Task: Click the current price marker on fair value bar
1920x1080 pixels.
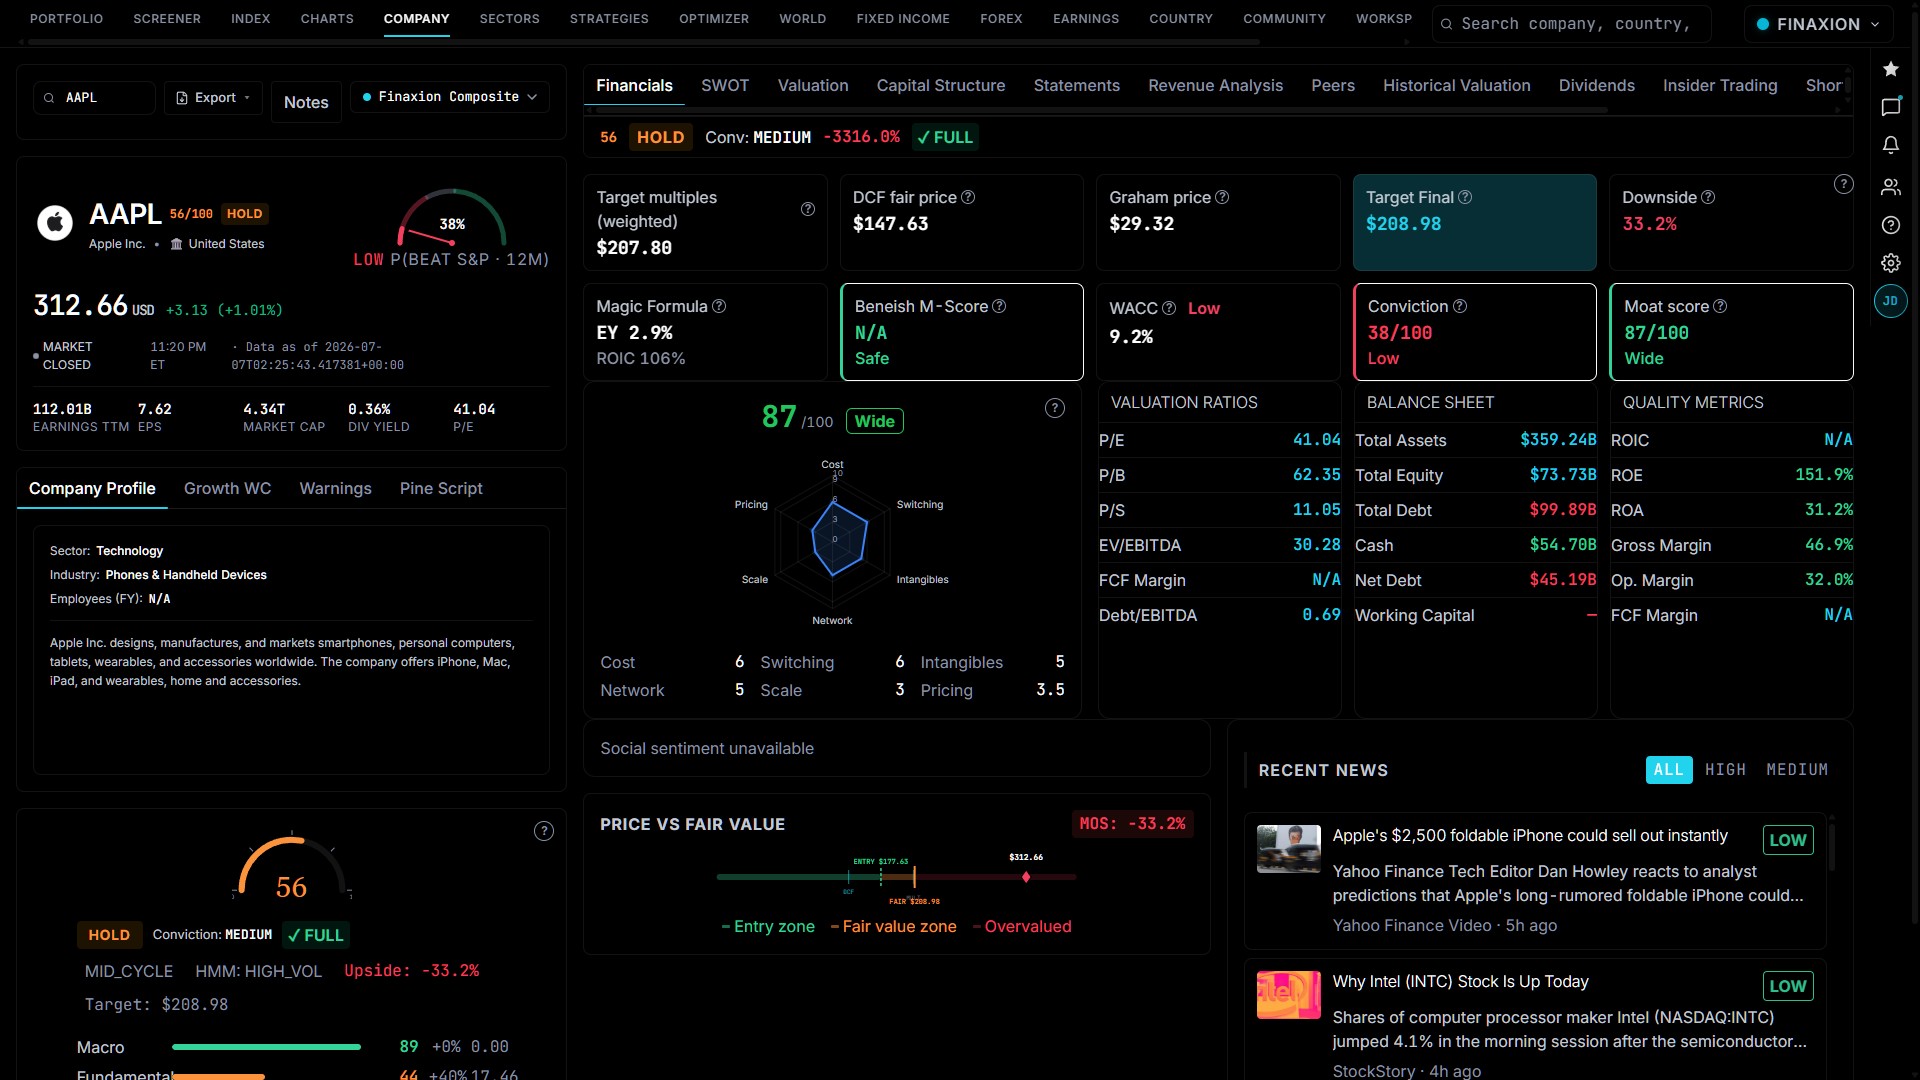Action: coord(1026,877)
